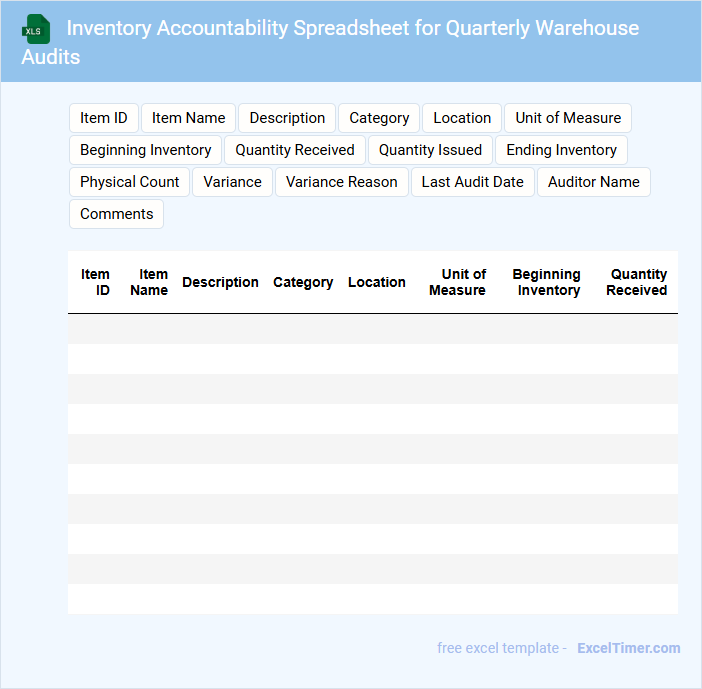Select the Item Name tag
Screen dimensions: 702x689
pyautogui.click(x=189, y=118)
